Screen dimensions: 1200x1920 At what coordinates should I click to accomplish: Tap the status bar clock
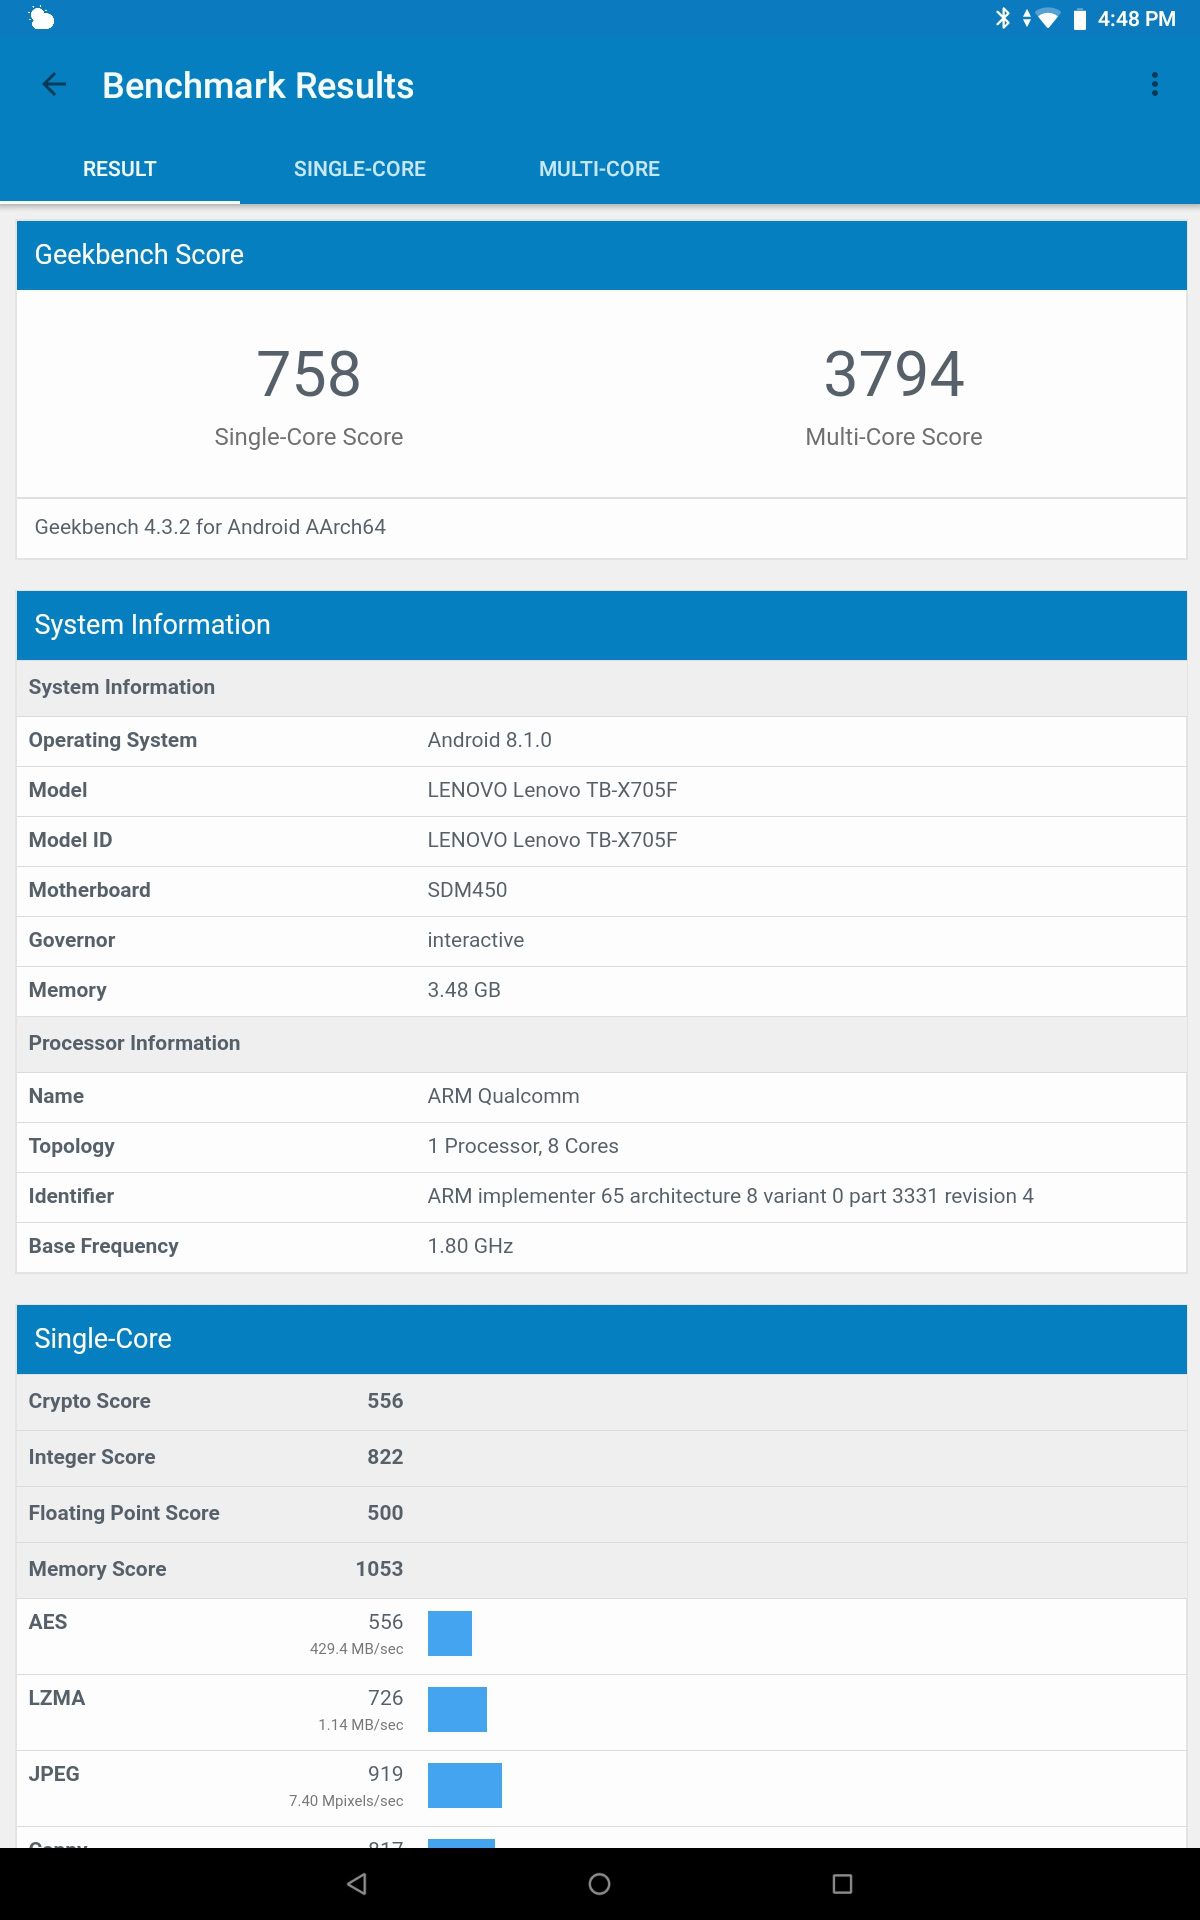pyautogui.click(x=1136, y=19)
